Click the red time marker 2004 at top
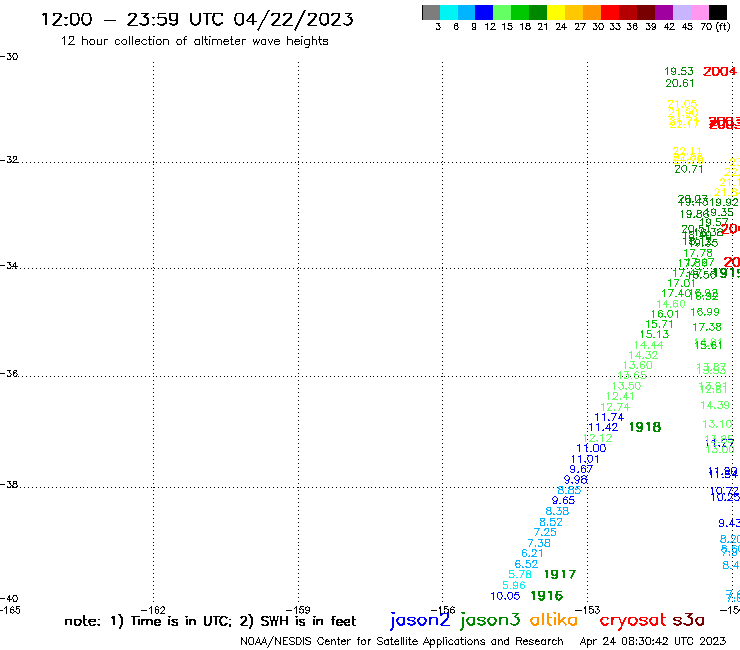740x650 pixels. click(x=719, y=72)
